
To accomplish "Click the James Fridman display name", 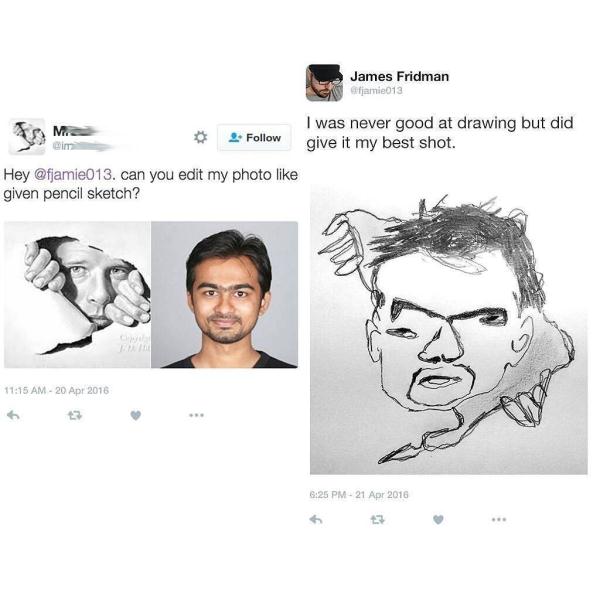I will click(399, 76).
